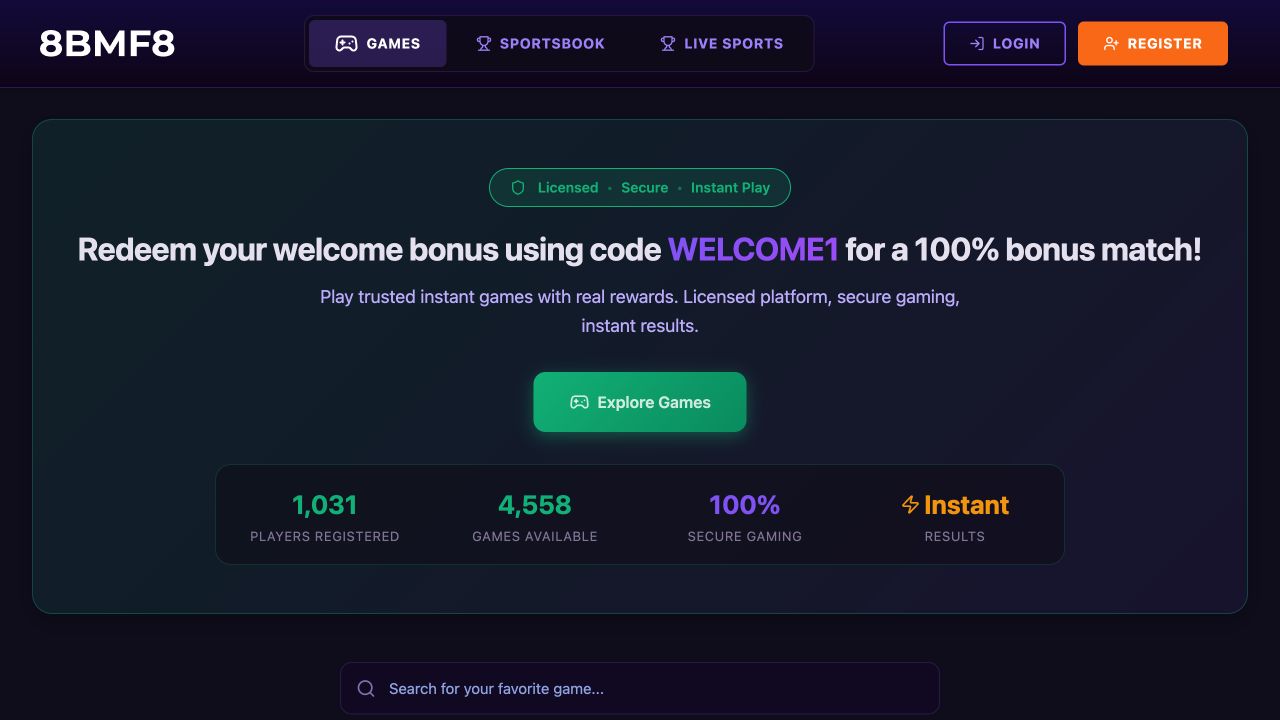1280x720 pixels.
Task: Click the trophy icon beside Sportsbook
Action: coord(484,44)
